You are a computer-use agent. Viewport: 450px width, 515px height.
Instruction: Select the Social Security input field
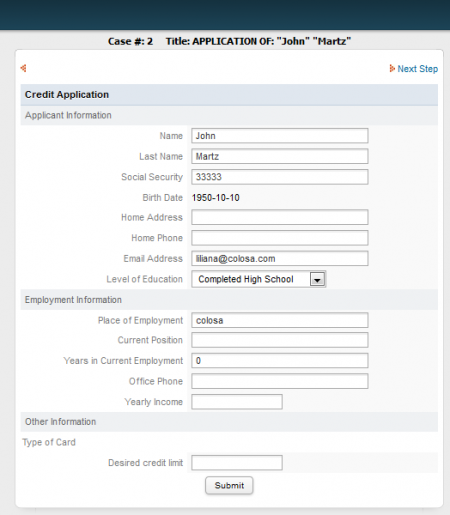click(x=280, y=177)
